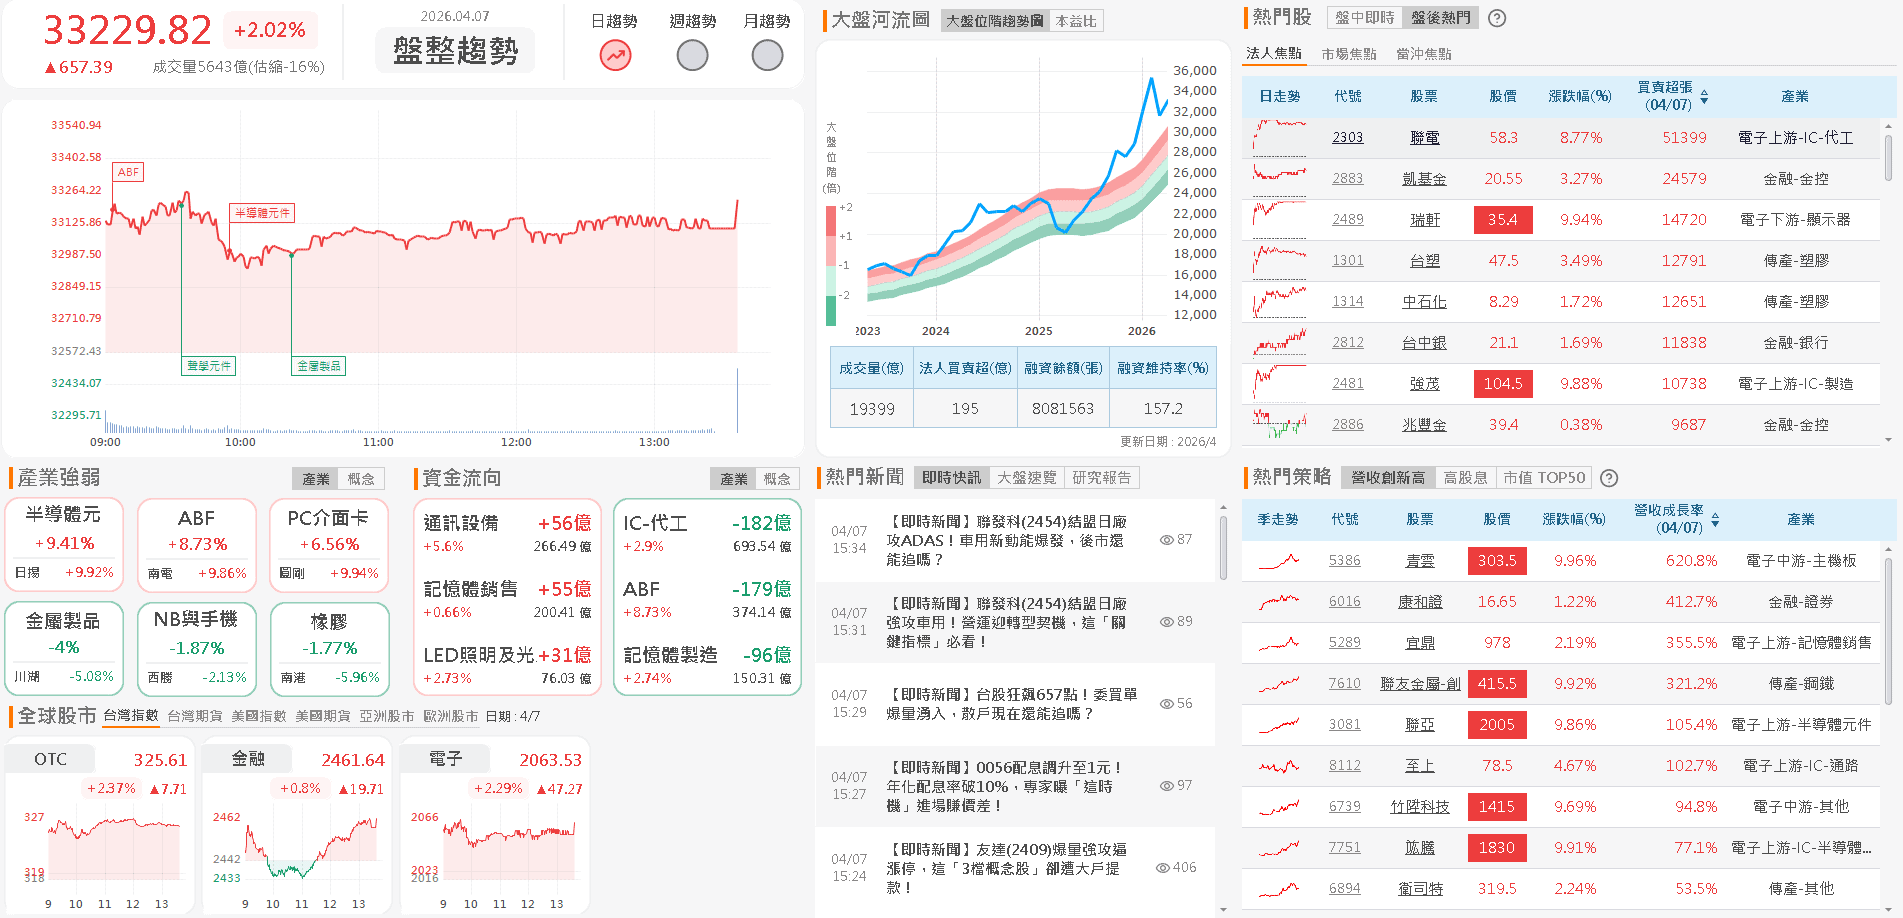The image size is (1903, 918).
Task: Click the sort arrows on 營收成長率 column header
Action: [x=1716, y=520]
